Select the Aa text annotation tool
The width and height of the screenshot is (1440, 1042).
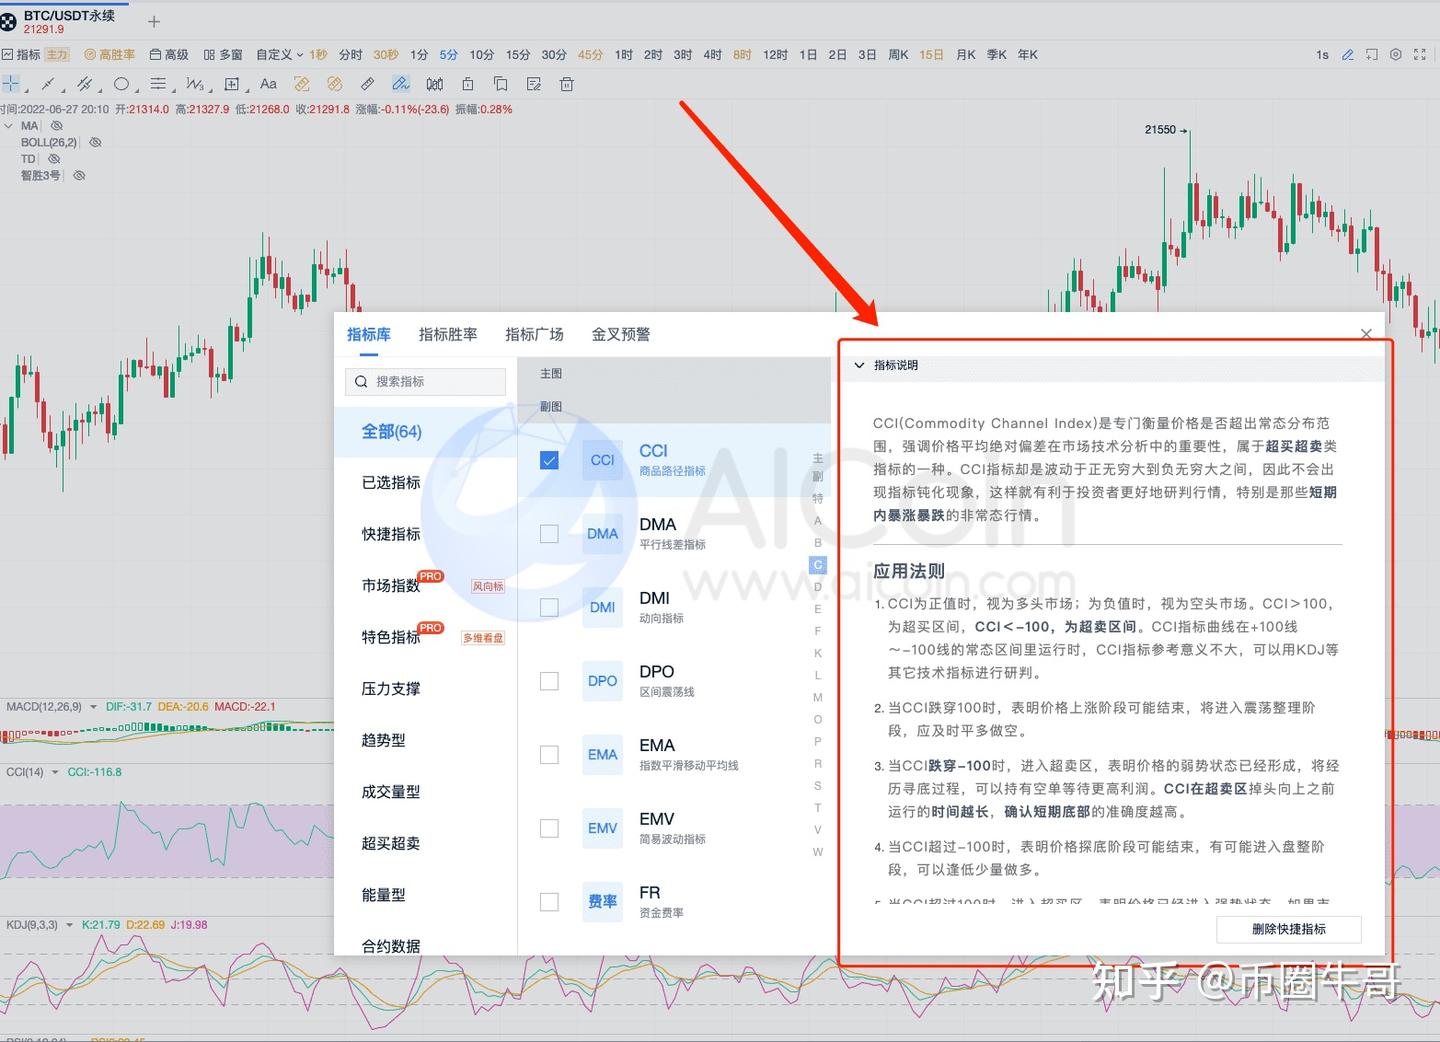(268, 84)
